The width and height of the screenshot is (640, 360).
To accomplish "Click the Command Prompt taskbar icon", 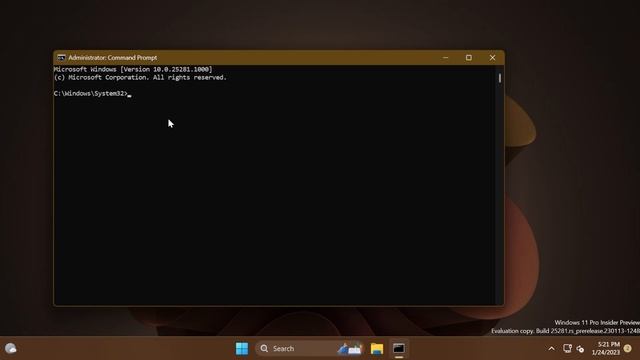I will pos(399,348).
